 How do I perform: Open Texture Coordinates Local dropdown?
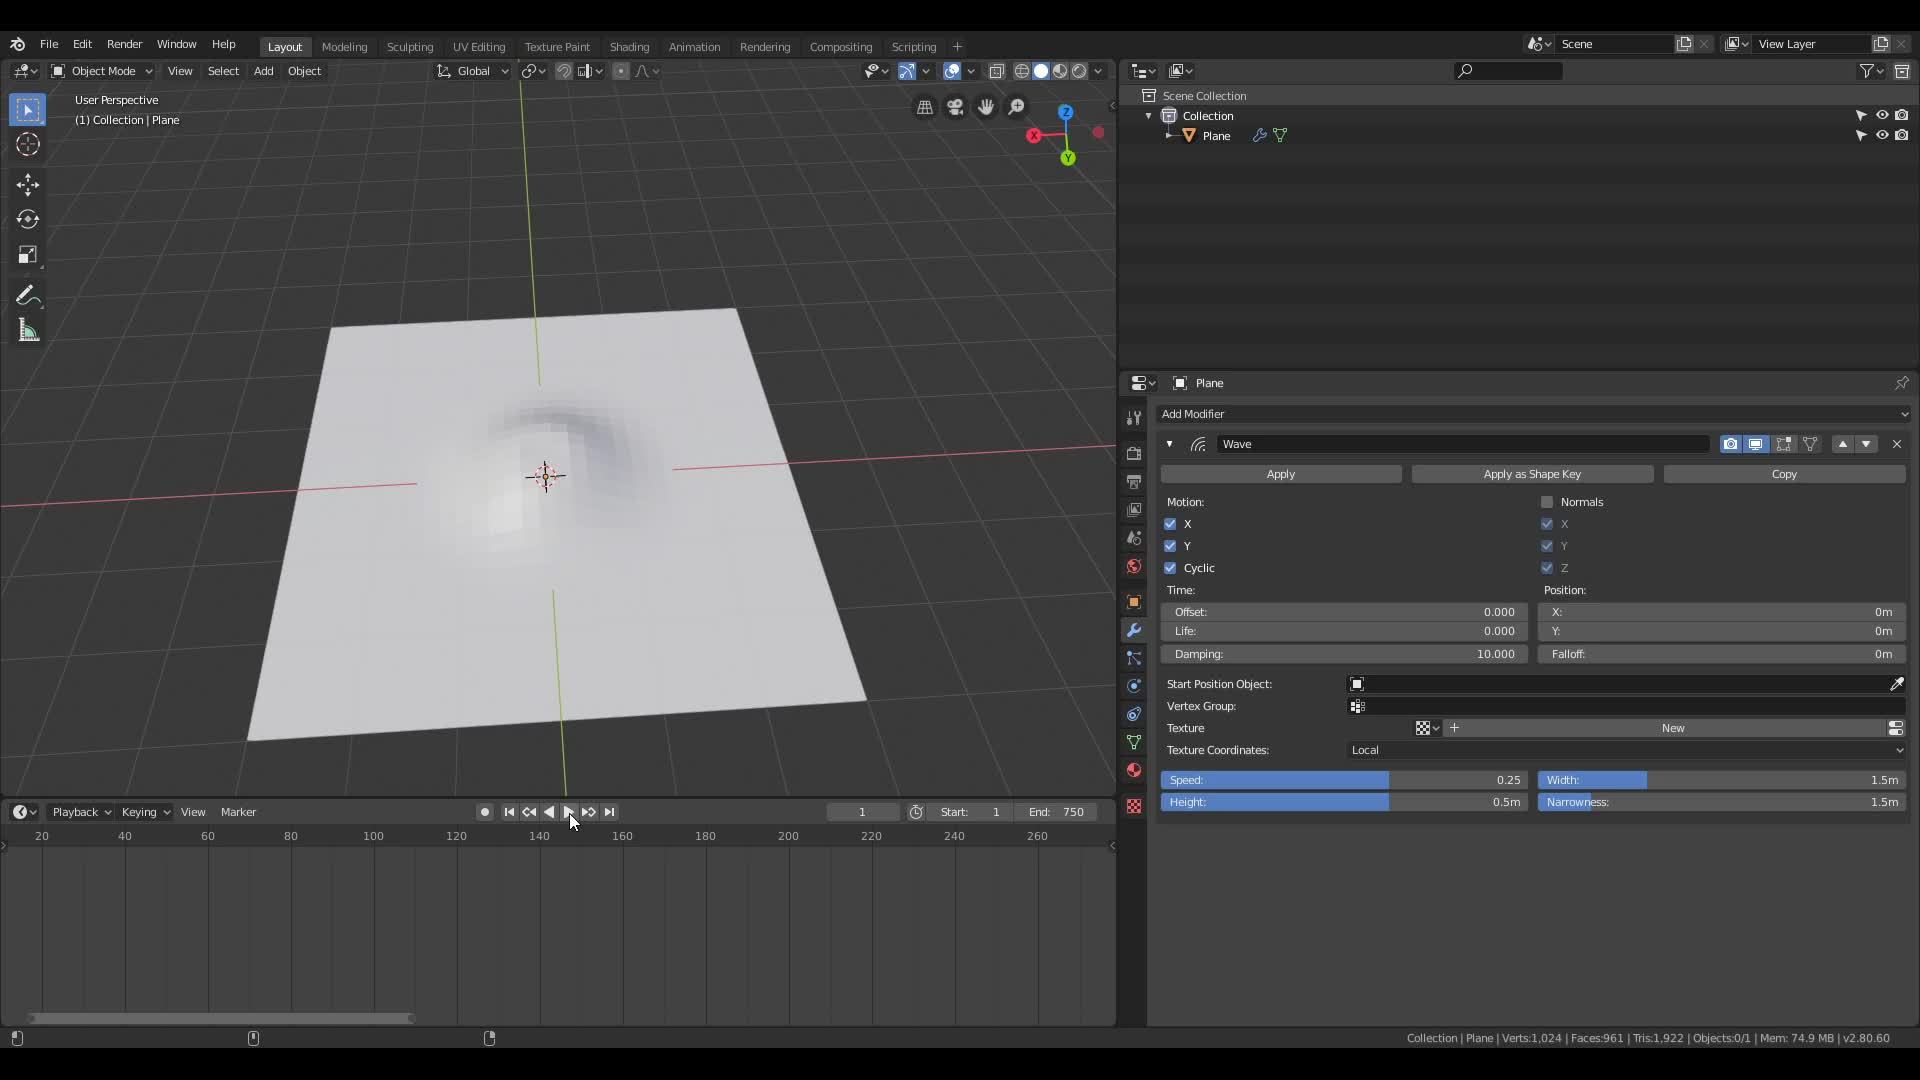(x=1625, y=750)
